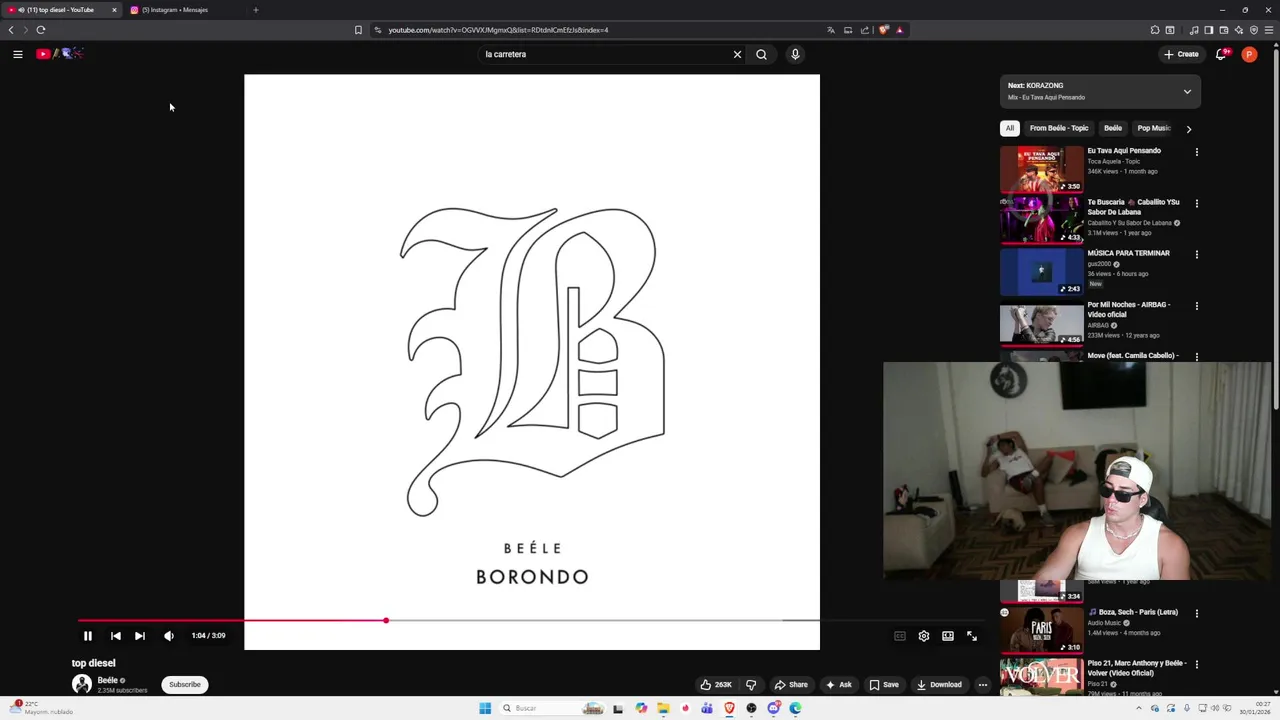Dislike the video

click(751, 685)
